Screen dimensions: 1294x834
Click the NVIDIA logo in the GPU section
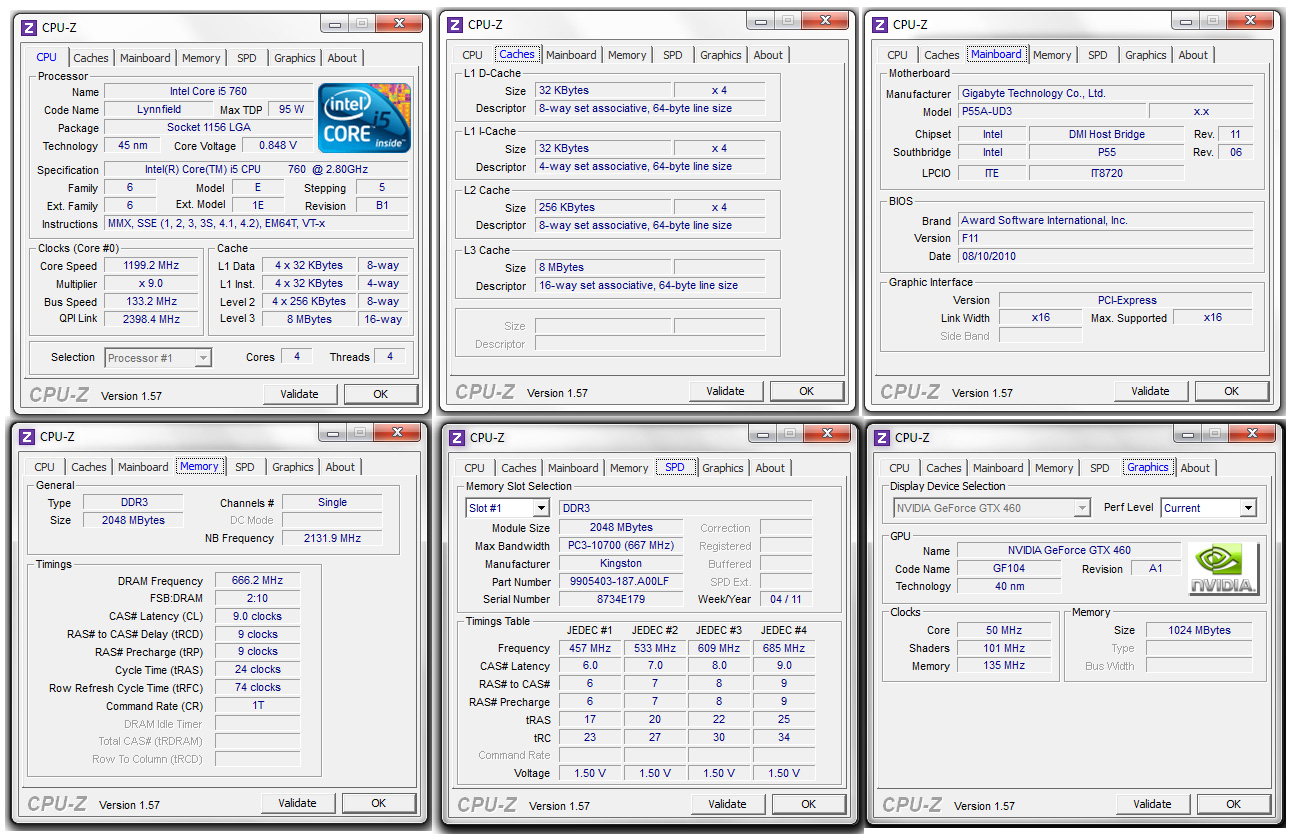(1224, 570)
